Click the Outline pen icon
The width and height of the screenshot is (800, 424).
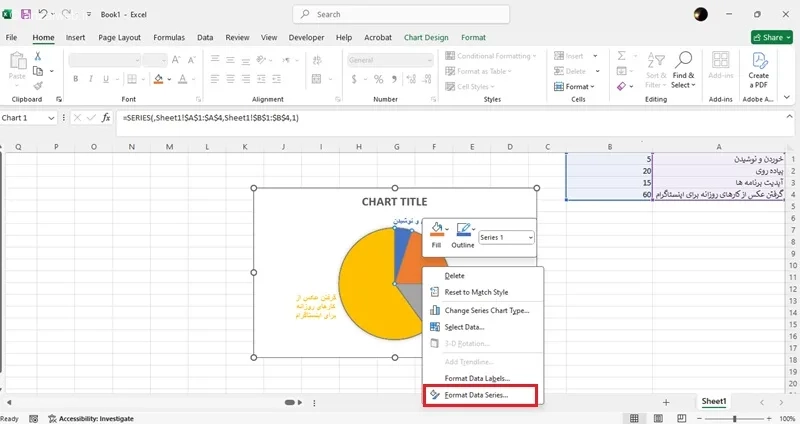[x=461, y=230]
